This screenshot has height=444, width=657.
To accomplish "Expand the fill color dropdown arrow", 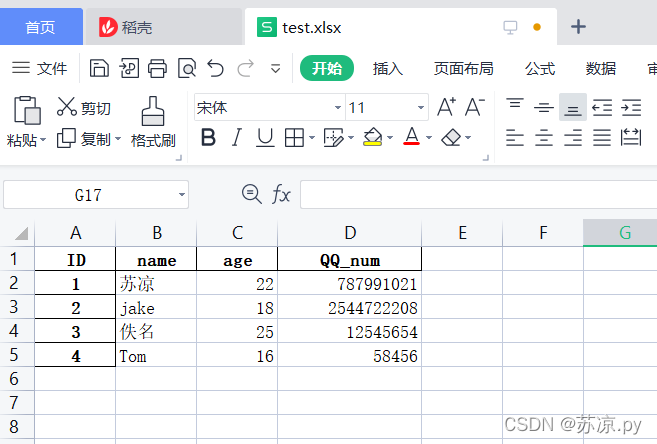I will pyautogui.click(x=390, y=137).
